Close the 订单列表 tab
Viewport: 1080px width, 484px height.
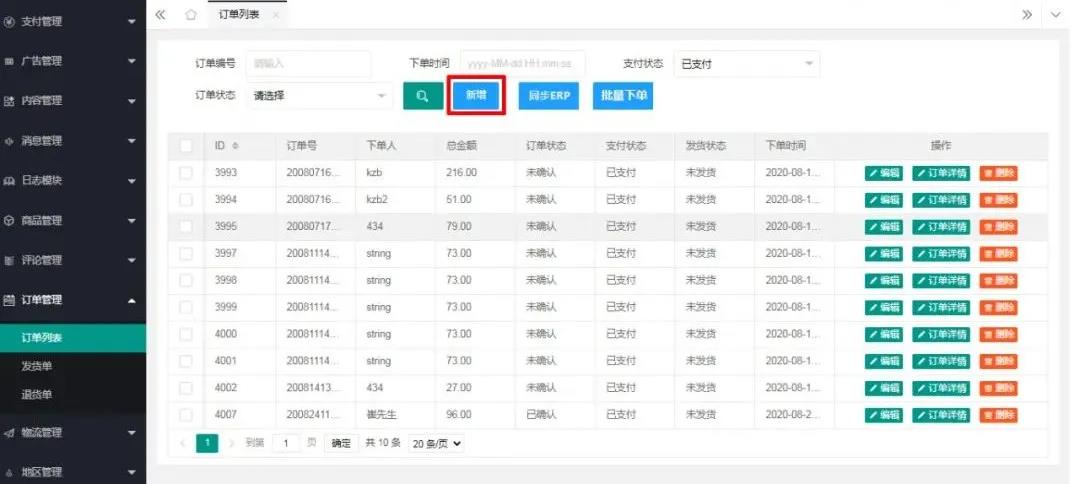pos(276,15)
